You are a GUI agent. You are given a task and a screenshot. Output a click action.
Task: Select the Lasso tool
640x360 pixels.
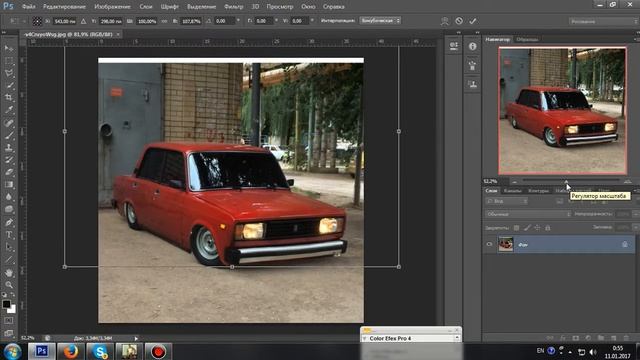point(9,73)
